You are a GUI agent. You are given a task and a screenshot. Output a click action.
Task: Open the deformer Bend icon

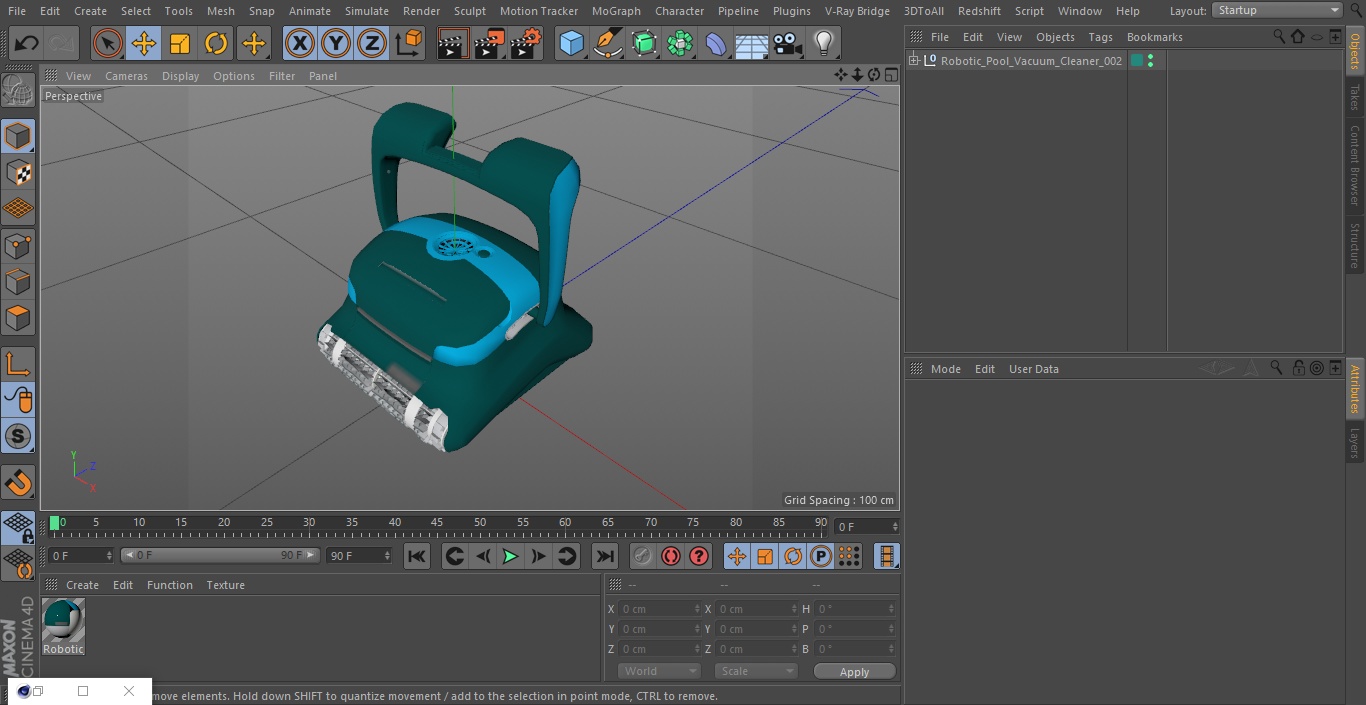tap(716, 44)
